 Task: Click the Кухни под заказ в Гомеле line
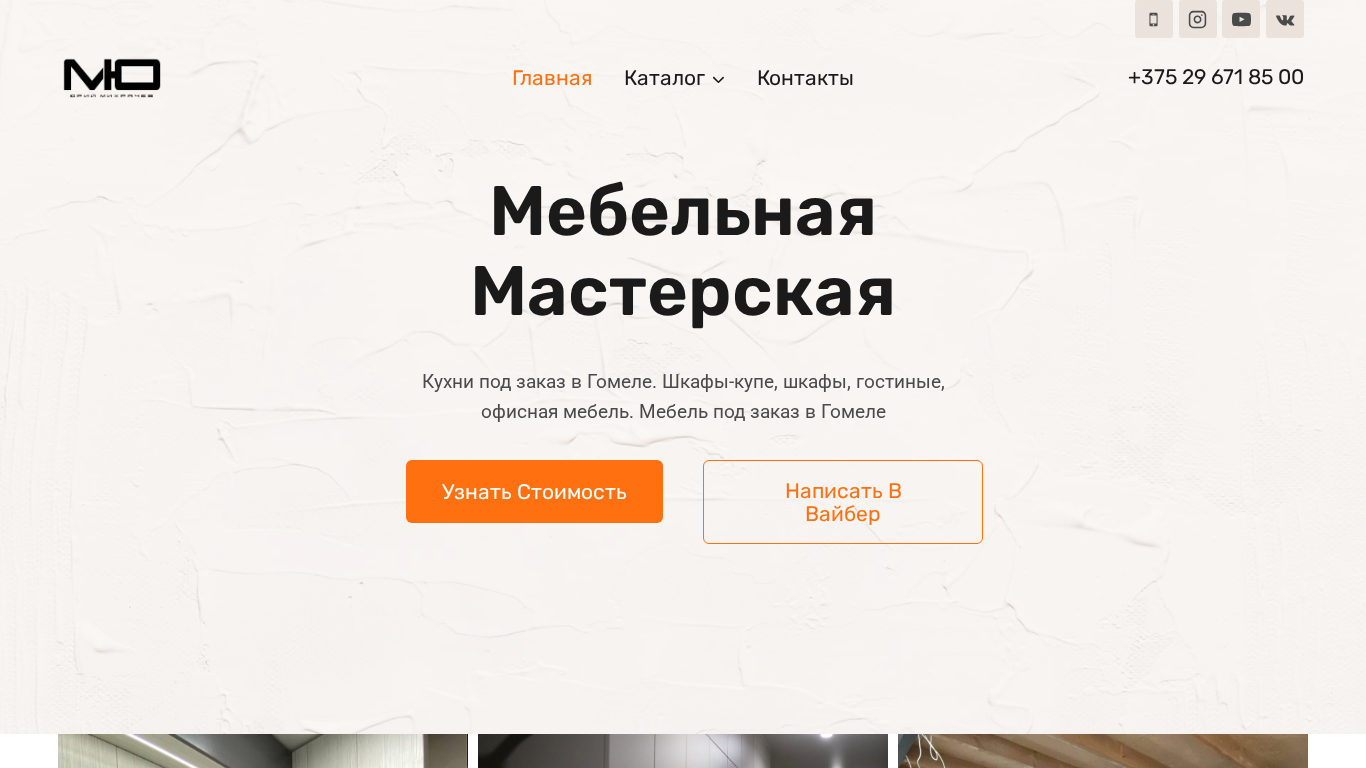click(683, 381)
